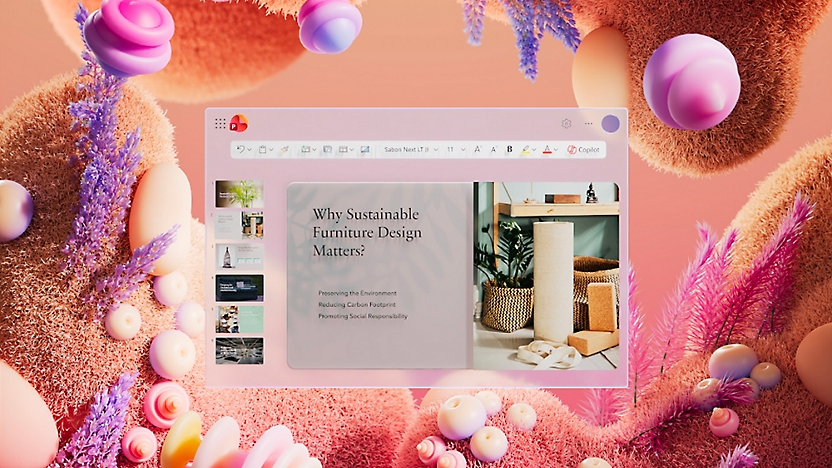Select the last slide thumbnail

coord(239,350)
